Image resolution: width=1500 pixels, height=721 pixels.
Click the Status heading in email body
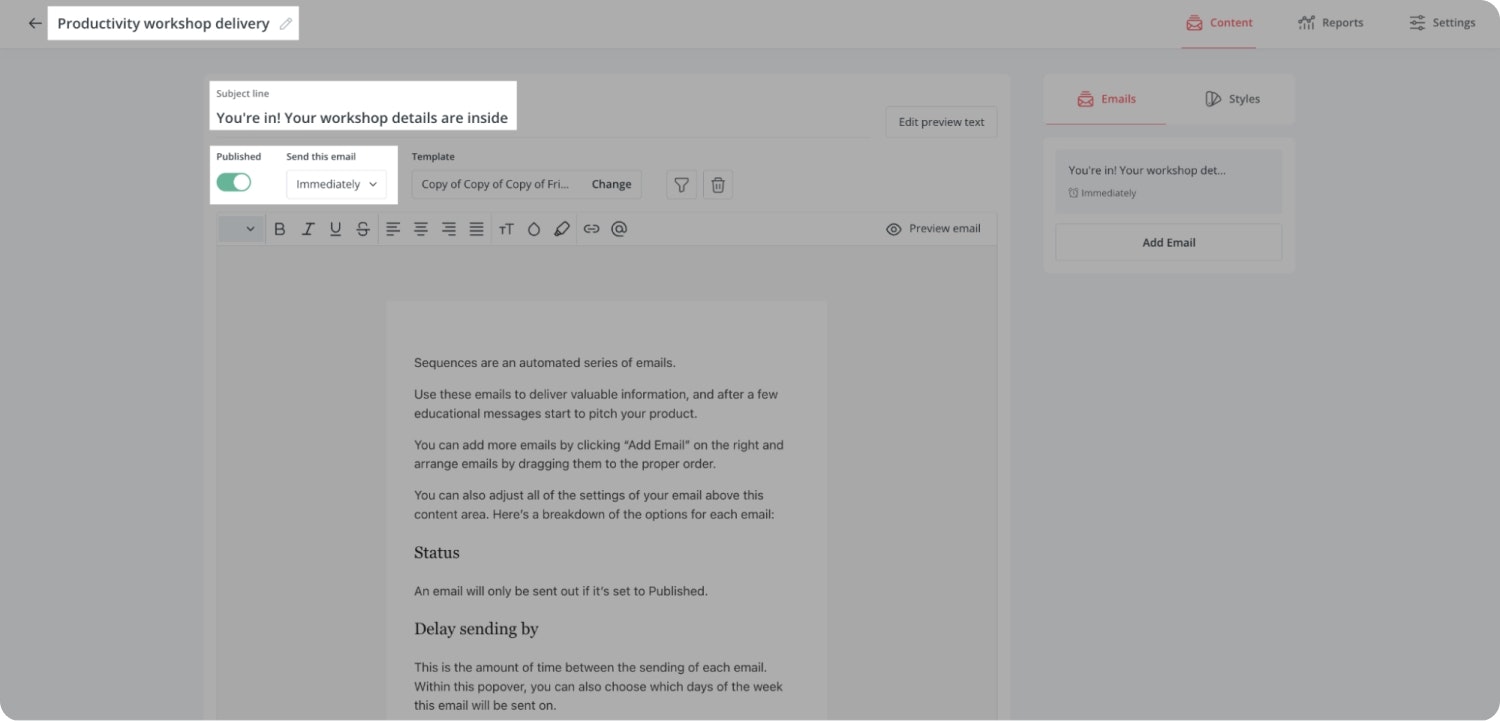[x=437, y=553]
